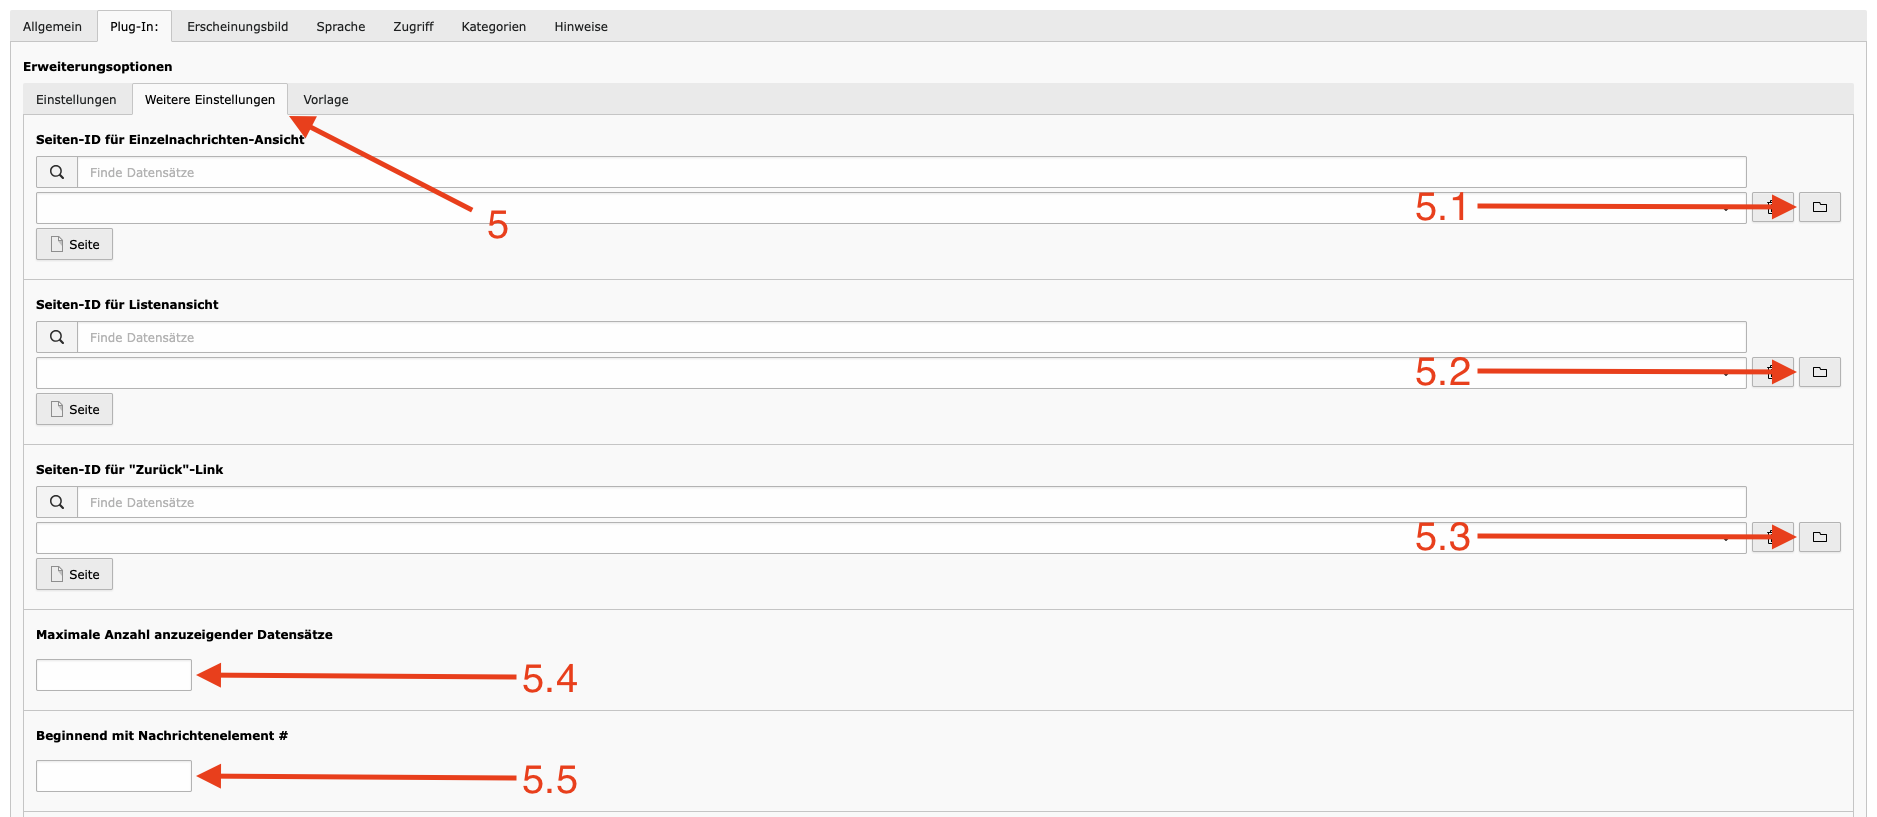Go to the Sprache tab
This screenshot has width=1877, height=817.
coord(340,27)
